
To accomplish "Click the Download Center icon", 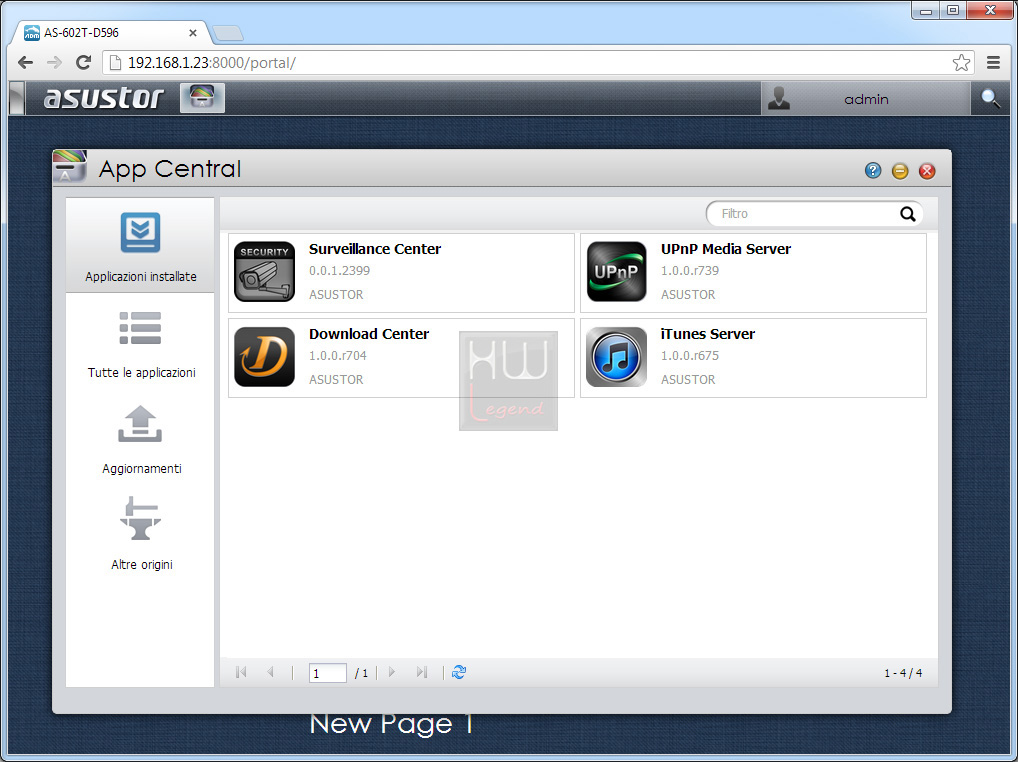I will 264,357.
